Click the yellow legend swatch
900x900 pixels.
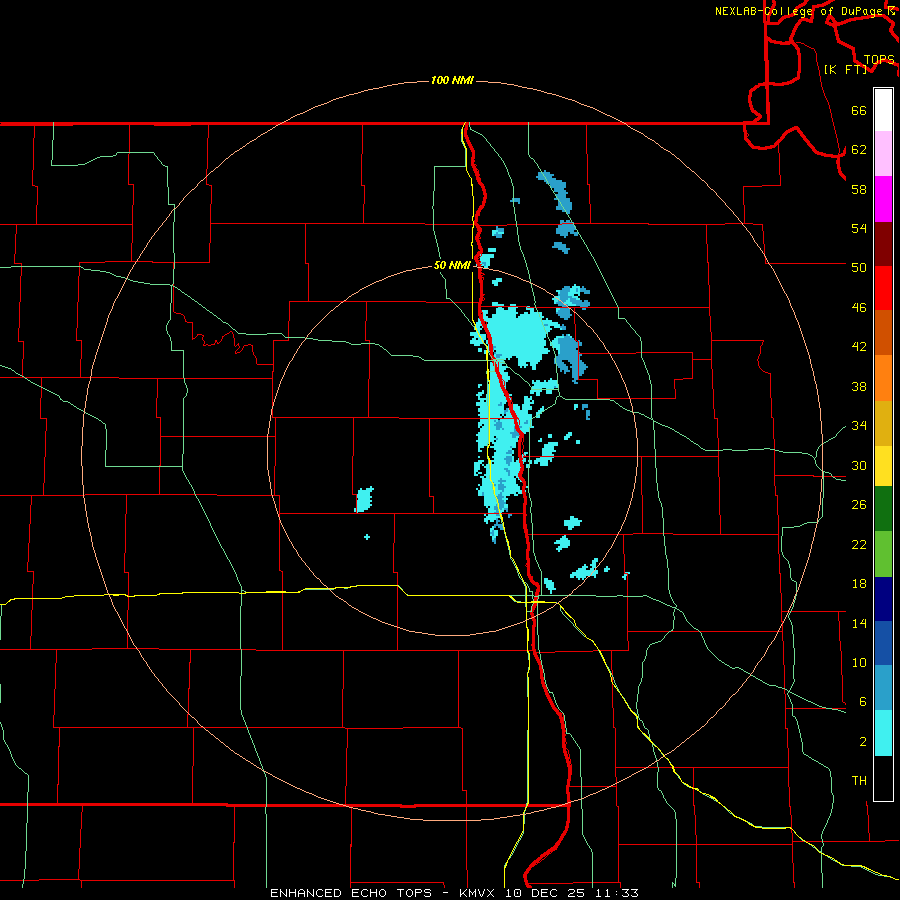tap(883, 466)
